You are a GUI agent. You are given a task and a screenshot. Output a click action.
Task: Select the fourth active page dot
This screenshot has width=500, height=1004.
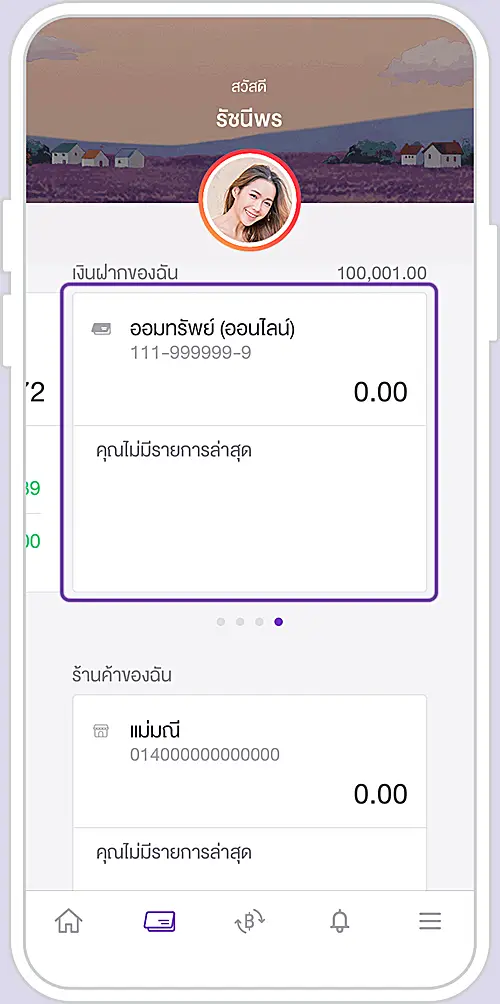tap(278, 622)
